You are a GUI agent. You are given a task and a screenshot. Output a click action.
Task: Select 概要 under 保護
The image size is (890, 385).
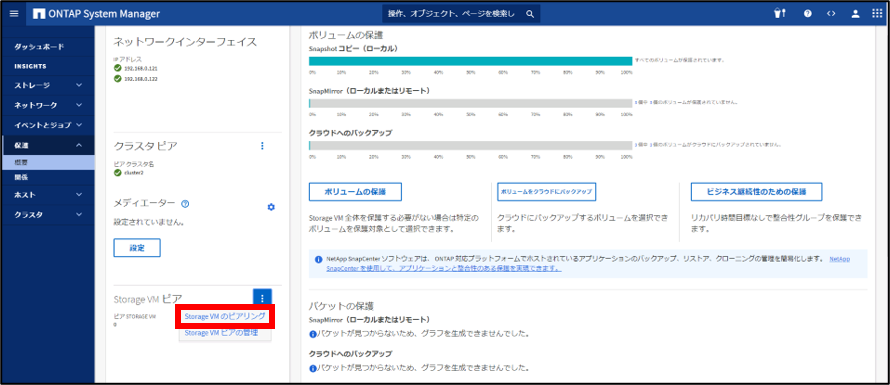pos(48,162)
